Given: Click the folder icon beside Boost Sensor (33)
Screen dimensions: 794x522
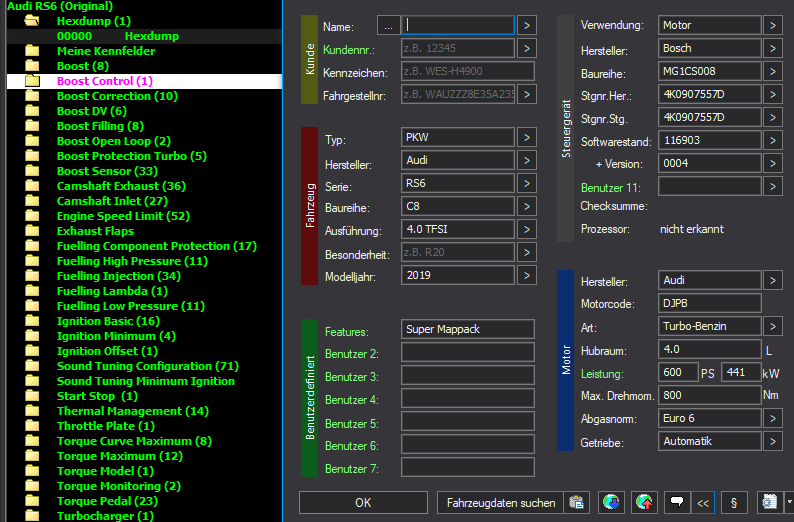Looking at the screenshot, I should click(32, 171).
